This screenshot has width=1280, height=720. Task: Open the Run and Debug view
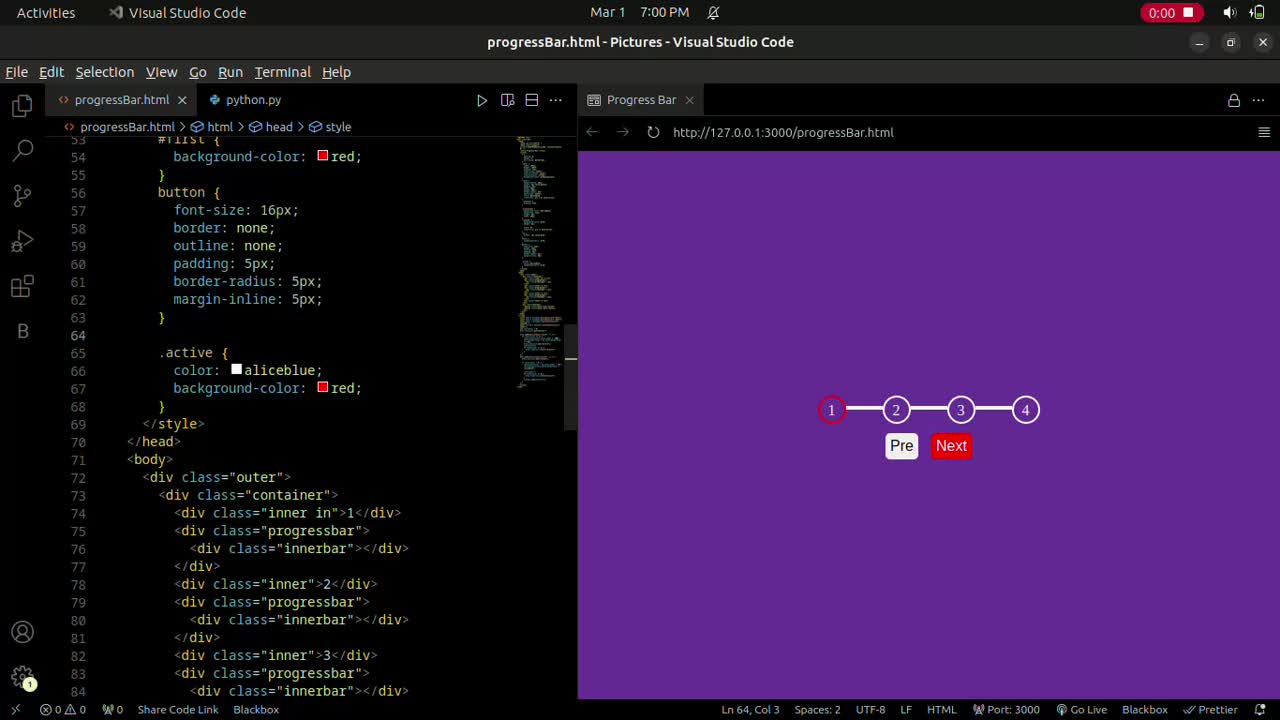pos(22,242)
